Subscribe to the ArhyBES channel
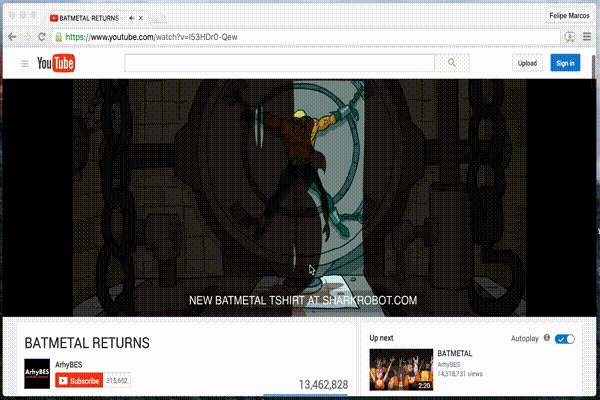Image resolution: width=600 pixels, height=400 pixels. click(x=79, y=380)
